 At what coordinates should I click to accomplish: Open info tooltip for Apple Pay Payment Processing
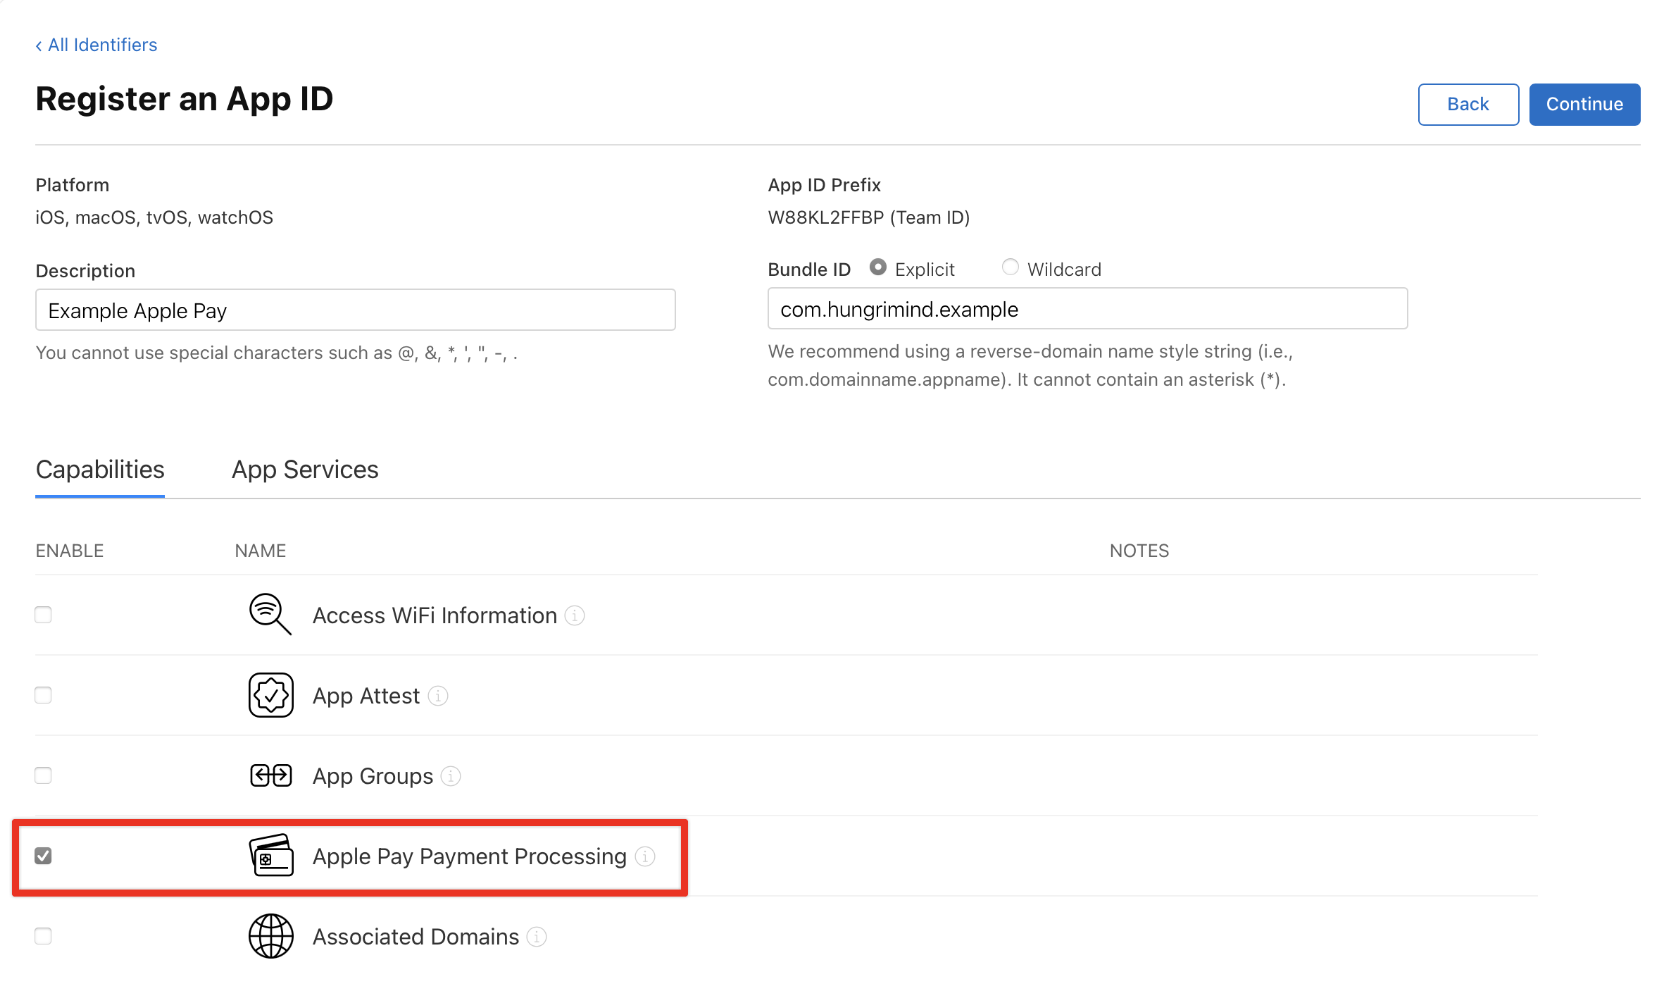tap(645, 857)
